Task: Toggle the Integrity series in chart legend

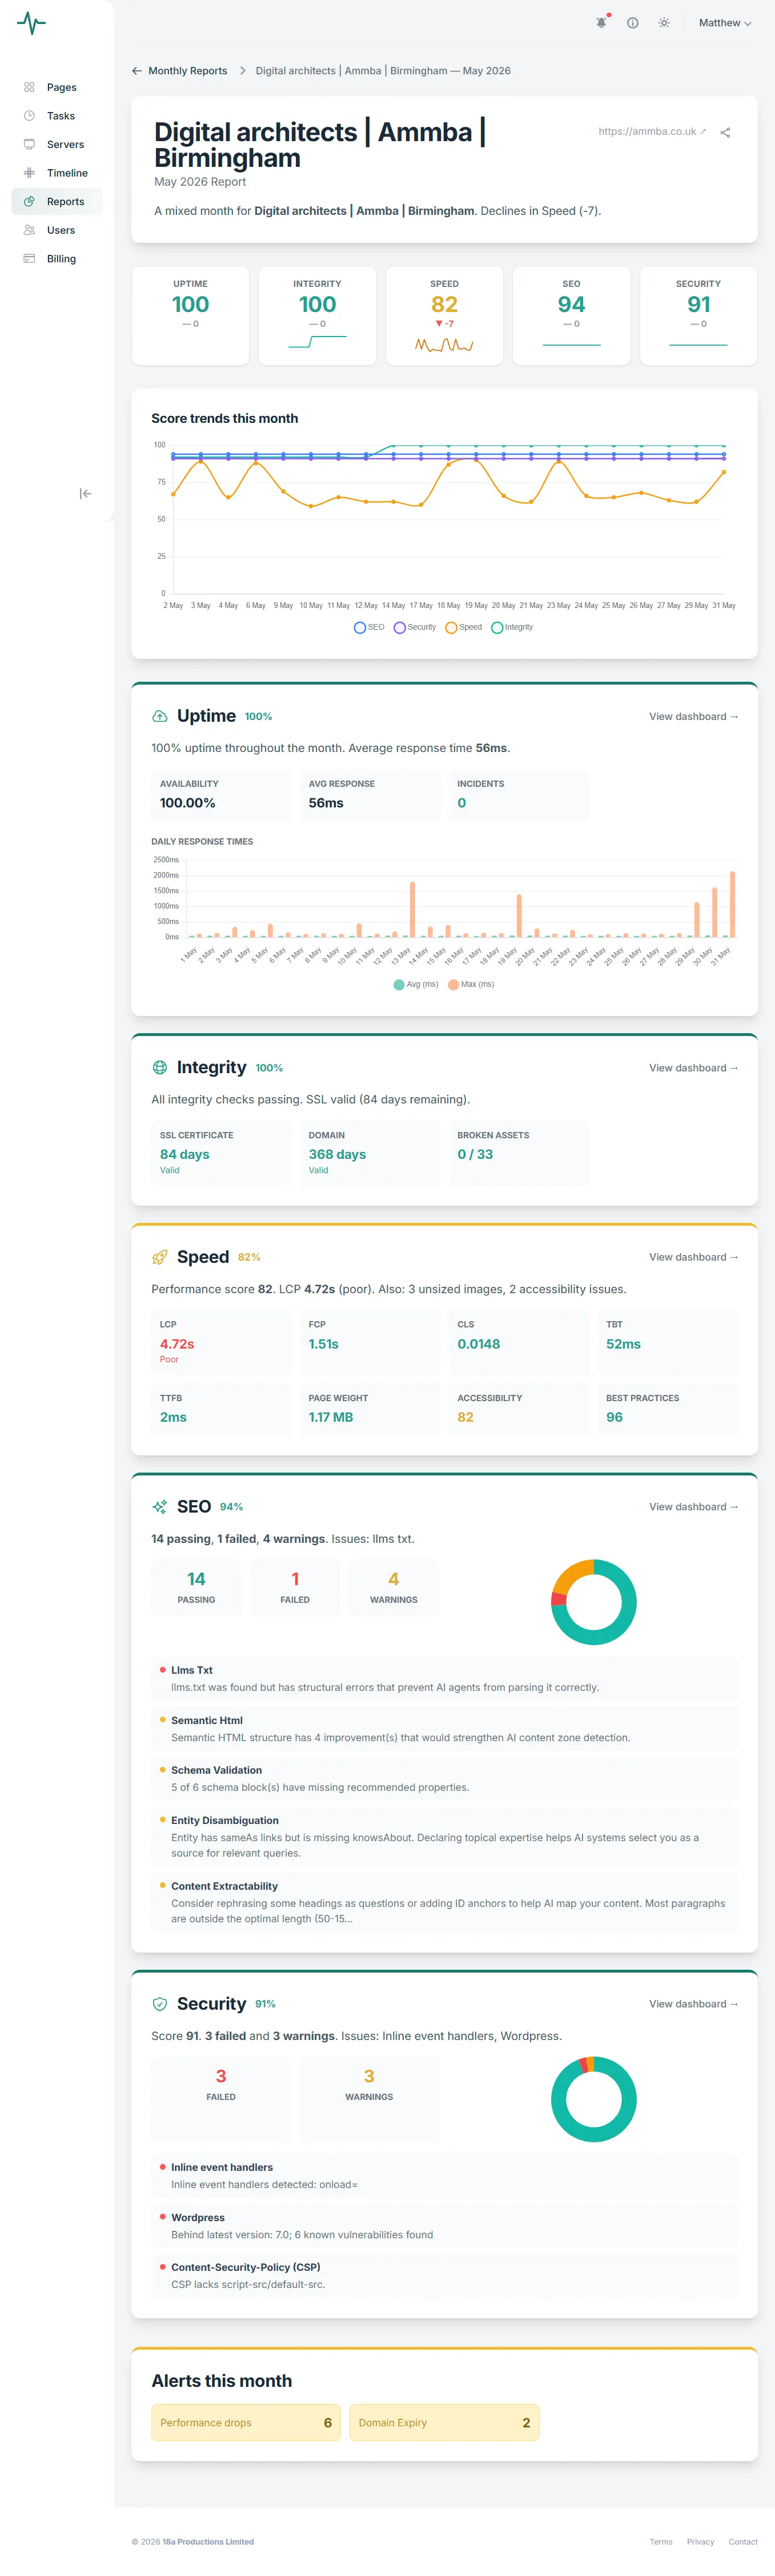Action: [x=512, y=628]
